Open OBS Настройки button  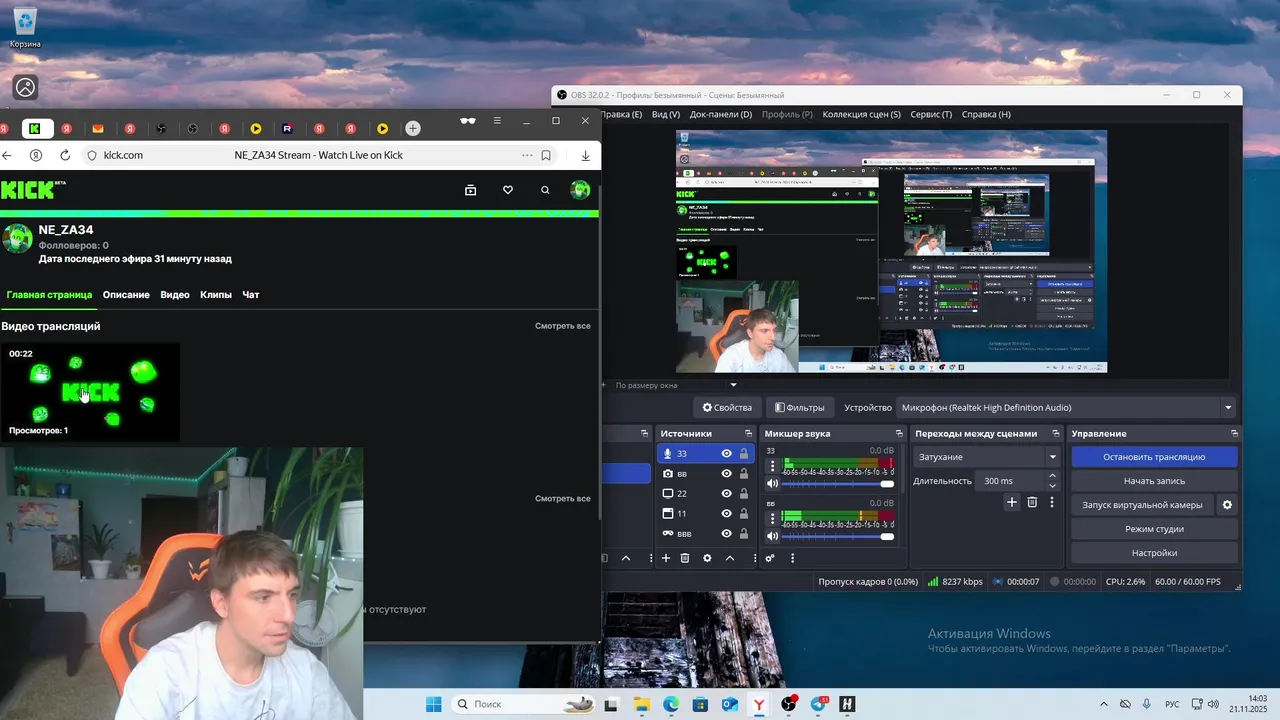pos(1154,553)
